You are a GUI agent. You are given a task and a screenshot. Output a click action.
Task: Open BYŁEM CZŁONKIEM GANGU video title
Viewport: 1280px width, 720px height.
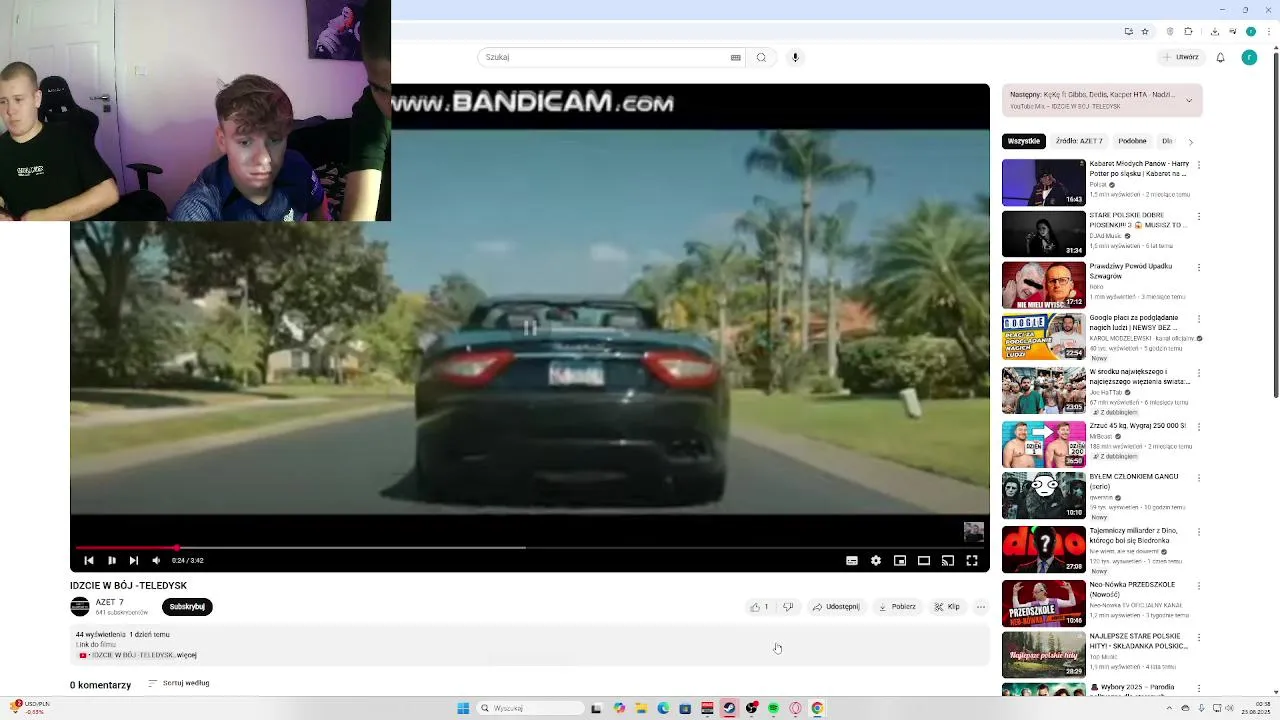[1134, 481]
